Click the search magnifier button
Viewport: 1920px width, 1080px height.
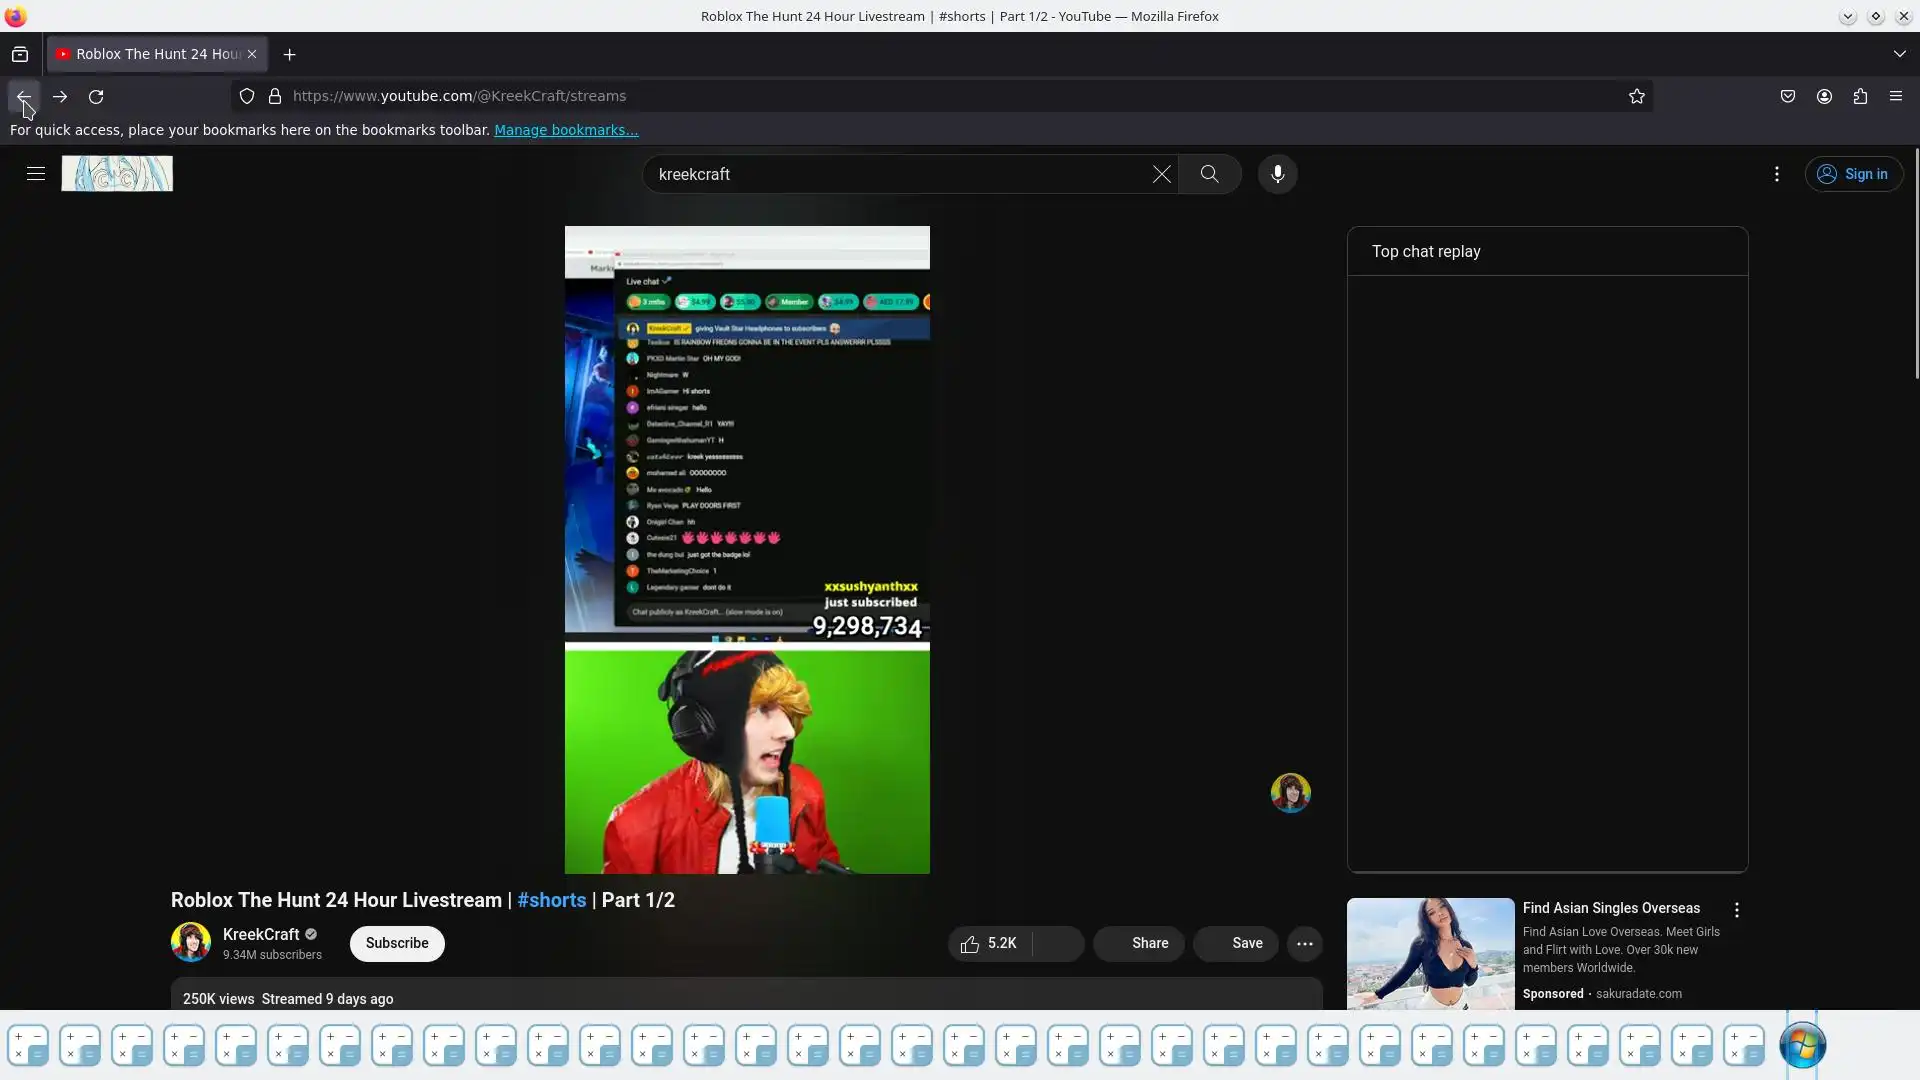(x=1209, y=174)
